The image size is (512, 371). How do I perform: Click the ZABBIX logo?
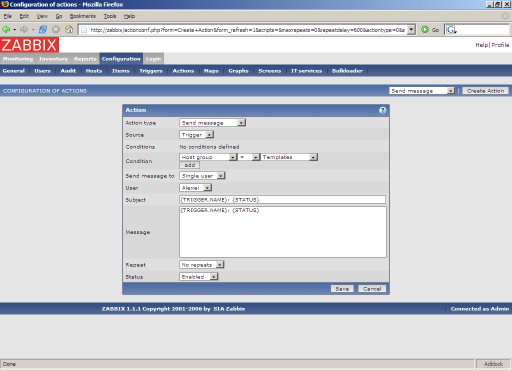coord(29,45)
